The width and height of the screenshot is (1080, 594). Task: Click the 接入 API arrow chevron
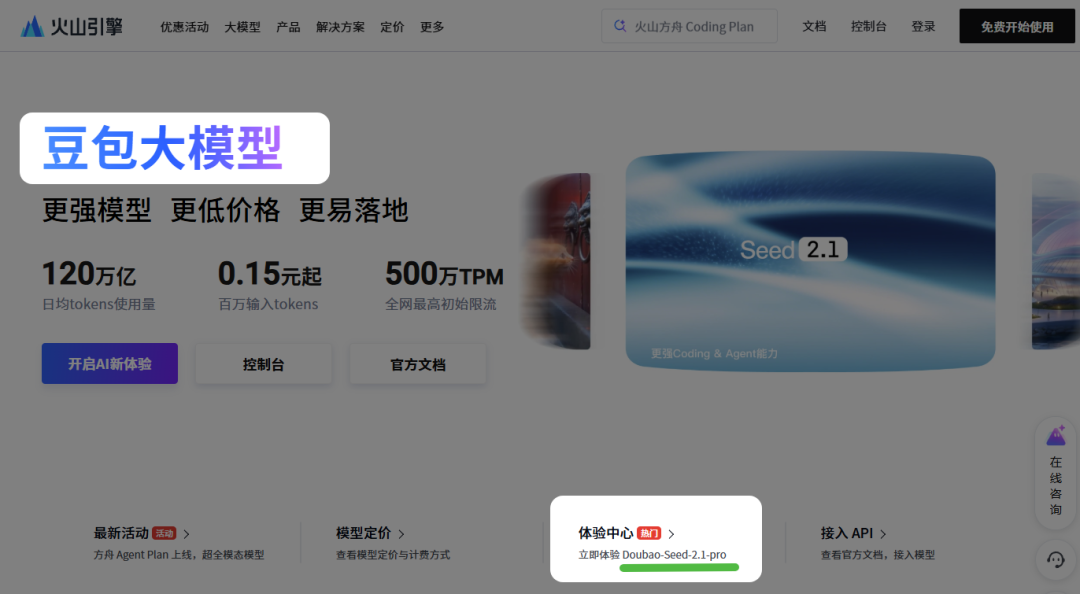pyautogui.click(x=883, y=534)
